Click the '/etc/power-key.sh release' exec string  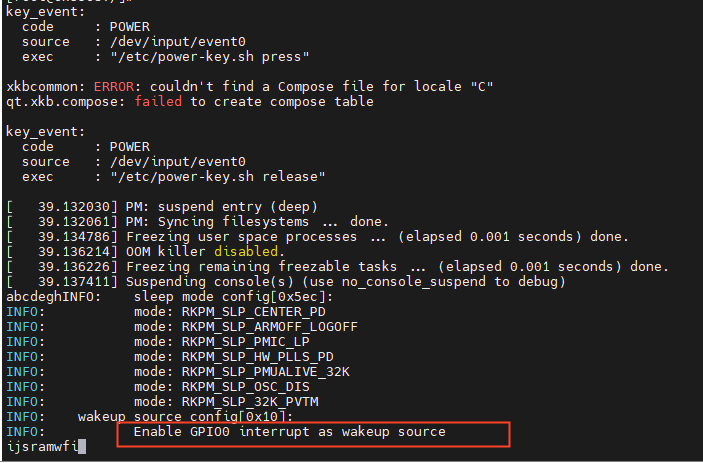(218, 177)
